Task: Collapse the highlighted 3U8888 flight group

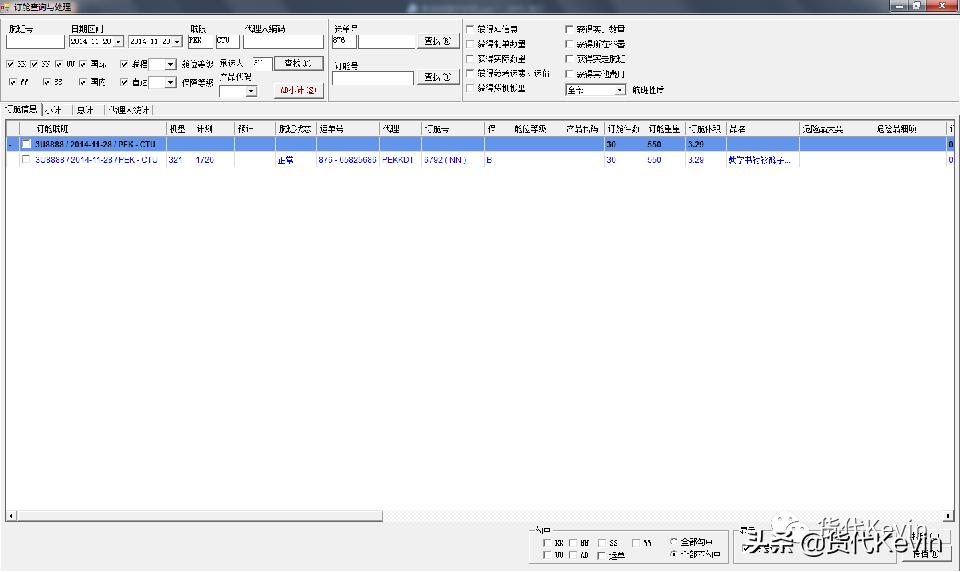Action: click(10, 145)
